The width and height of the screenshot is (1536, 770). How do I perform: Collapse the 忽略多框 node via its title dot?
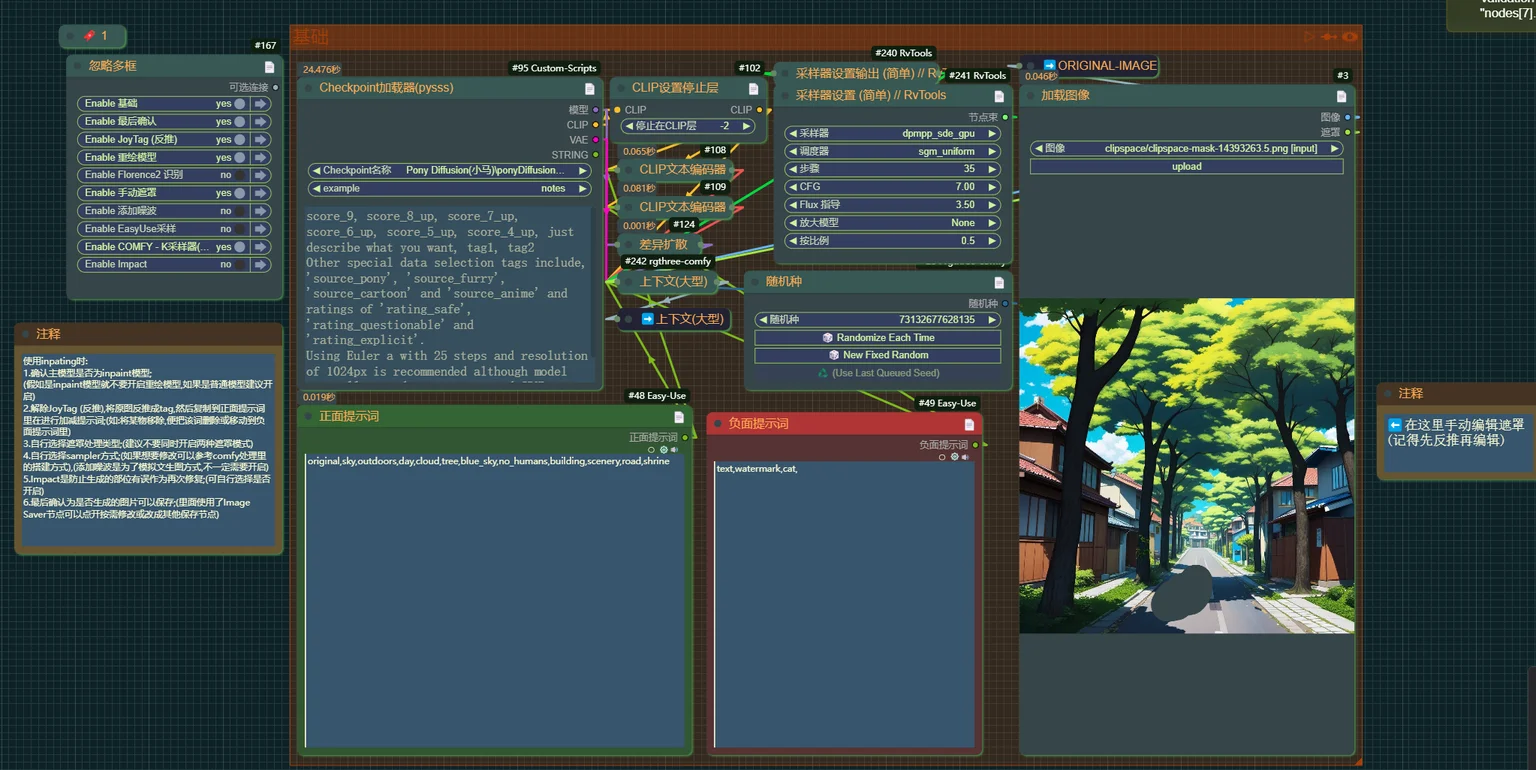(78, 66)
